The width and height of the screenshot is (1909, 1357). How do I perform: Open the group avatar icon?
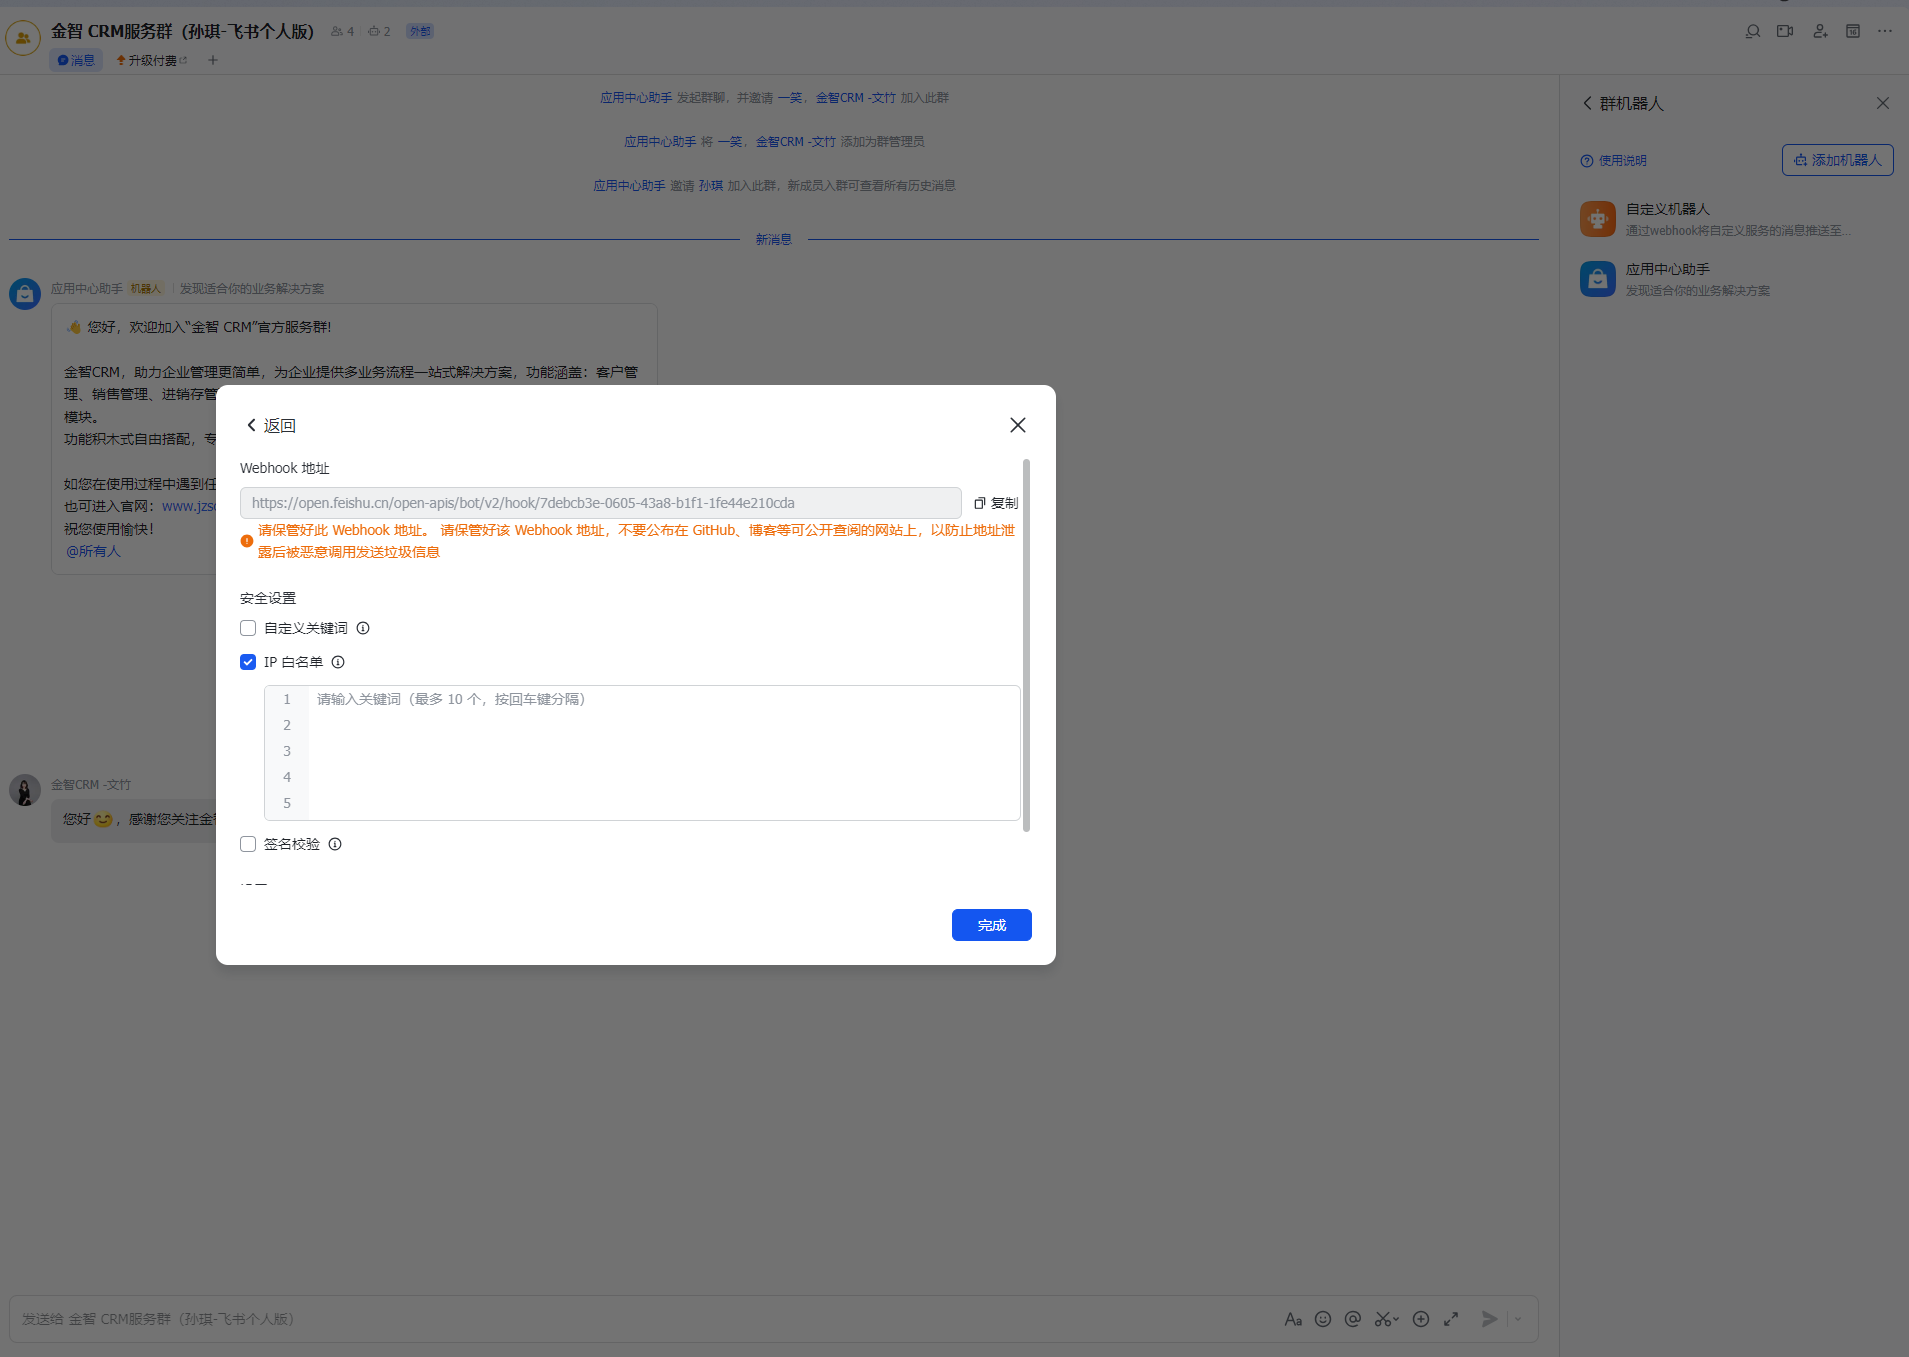tap(23, 38)
